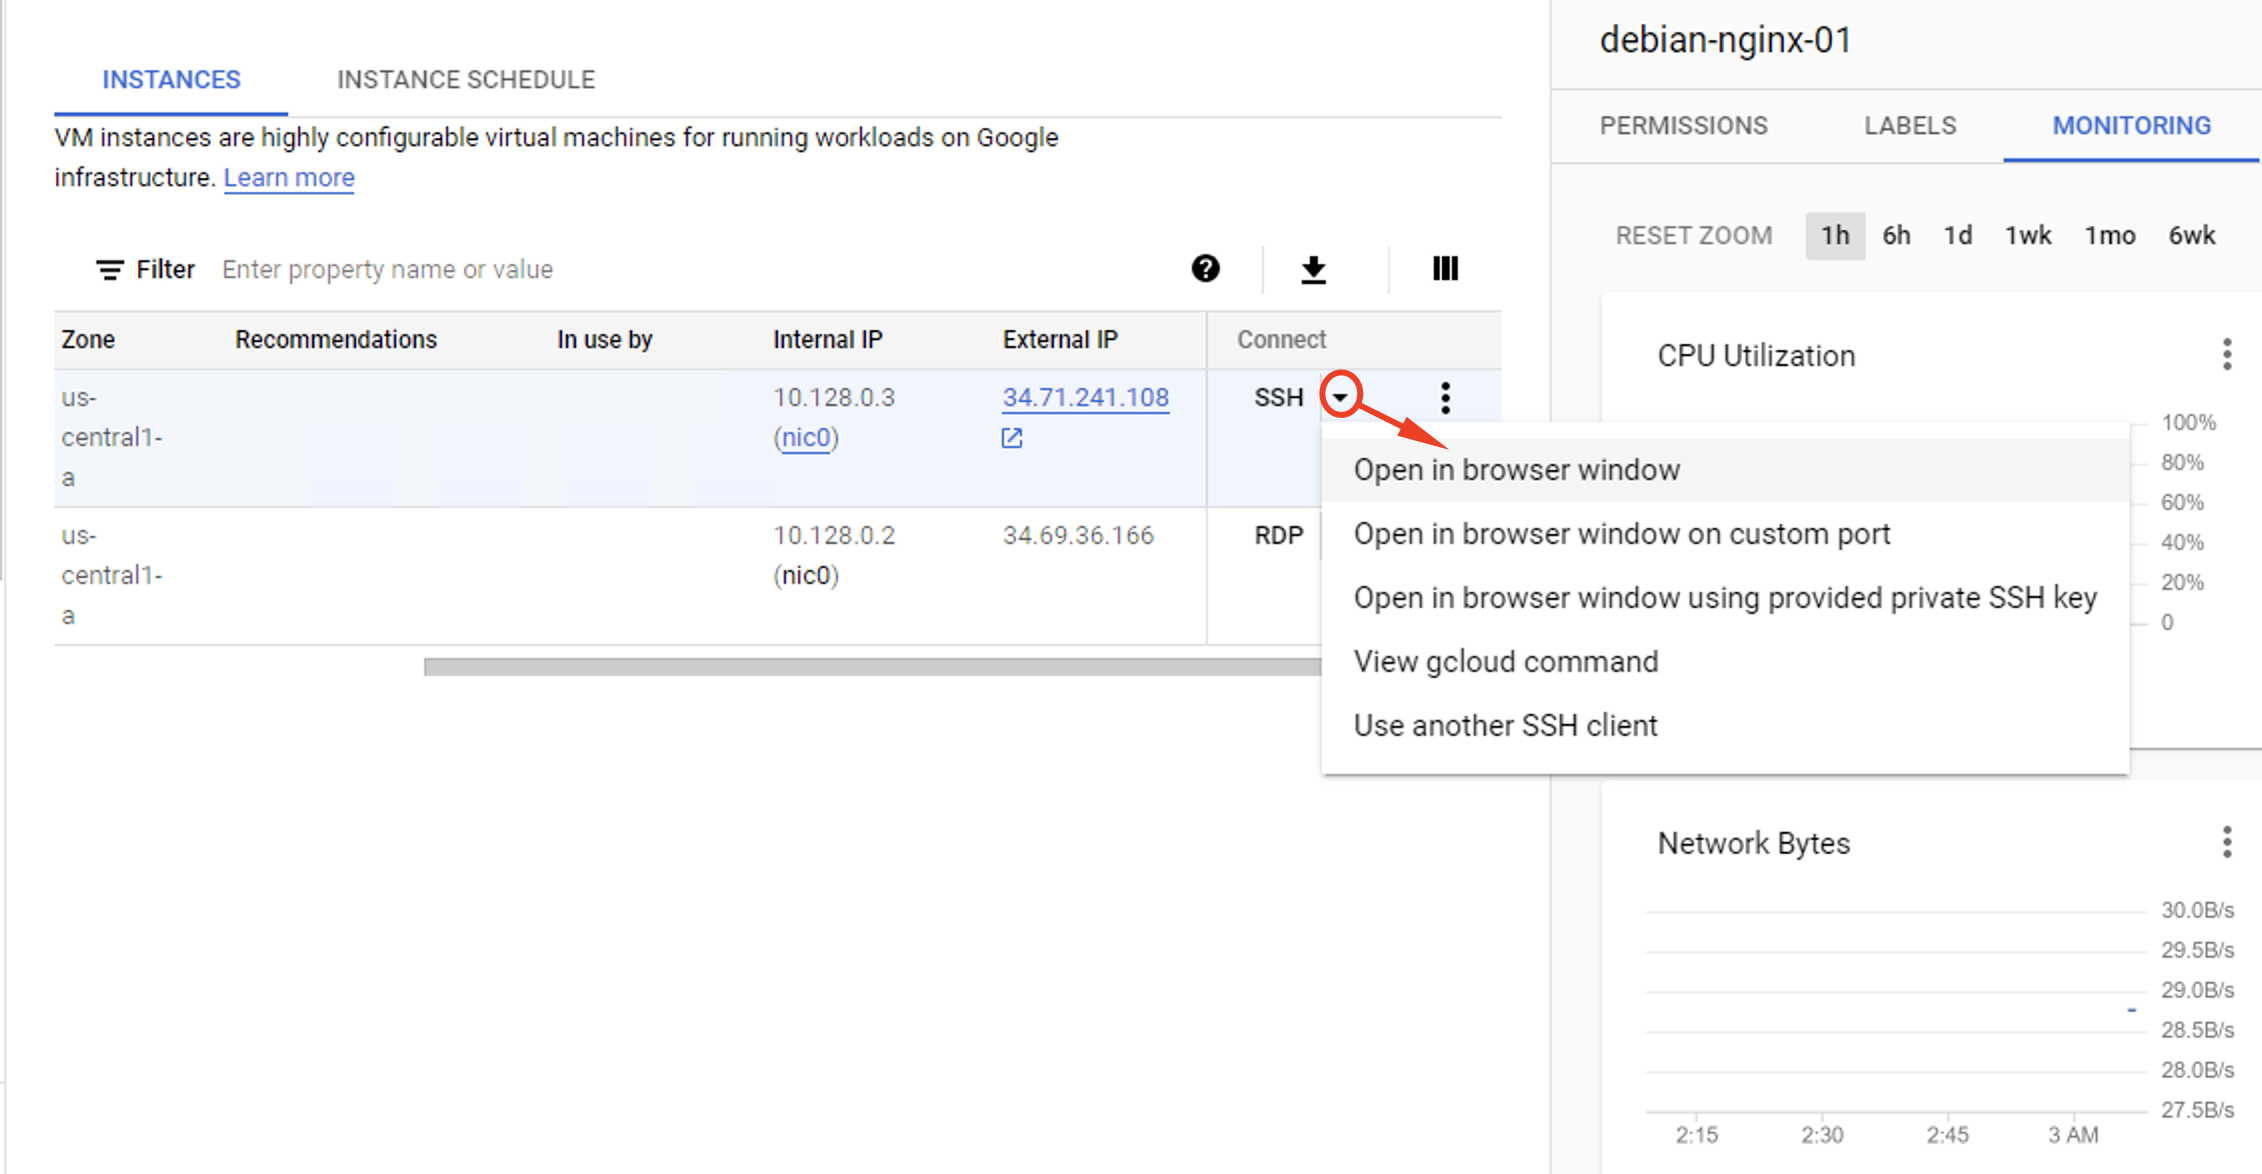Image resolution: width=2262 pixels, height=1174 pixels.
Task: Open Network Bytes chart options menu
Action: (x=2226, y=842)
